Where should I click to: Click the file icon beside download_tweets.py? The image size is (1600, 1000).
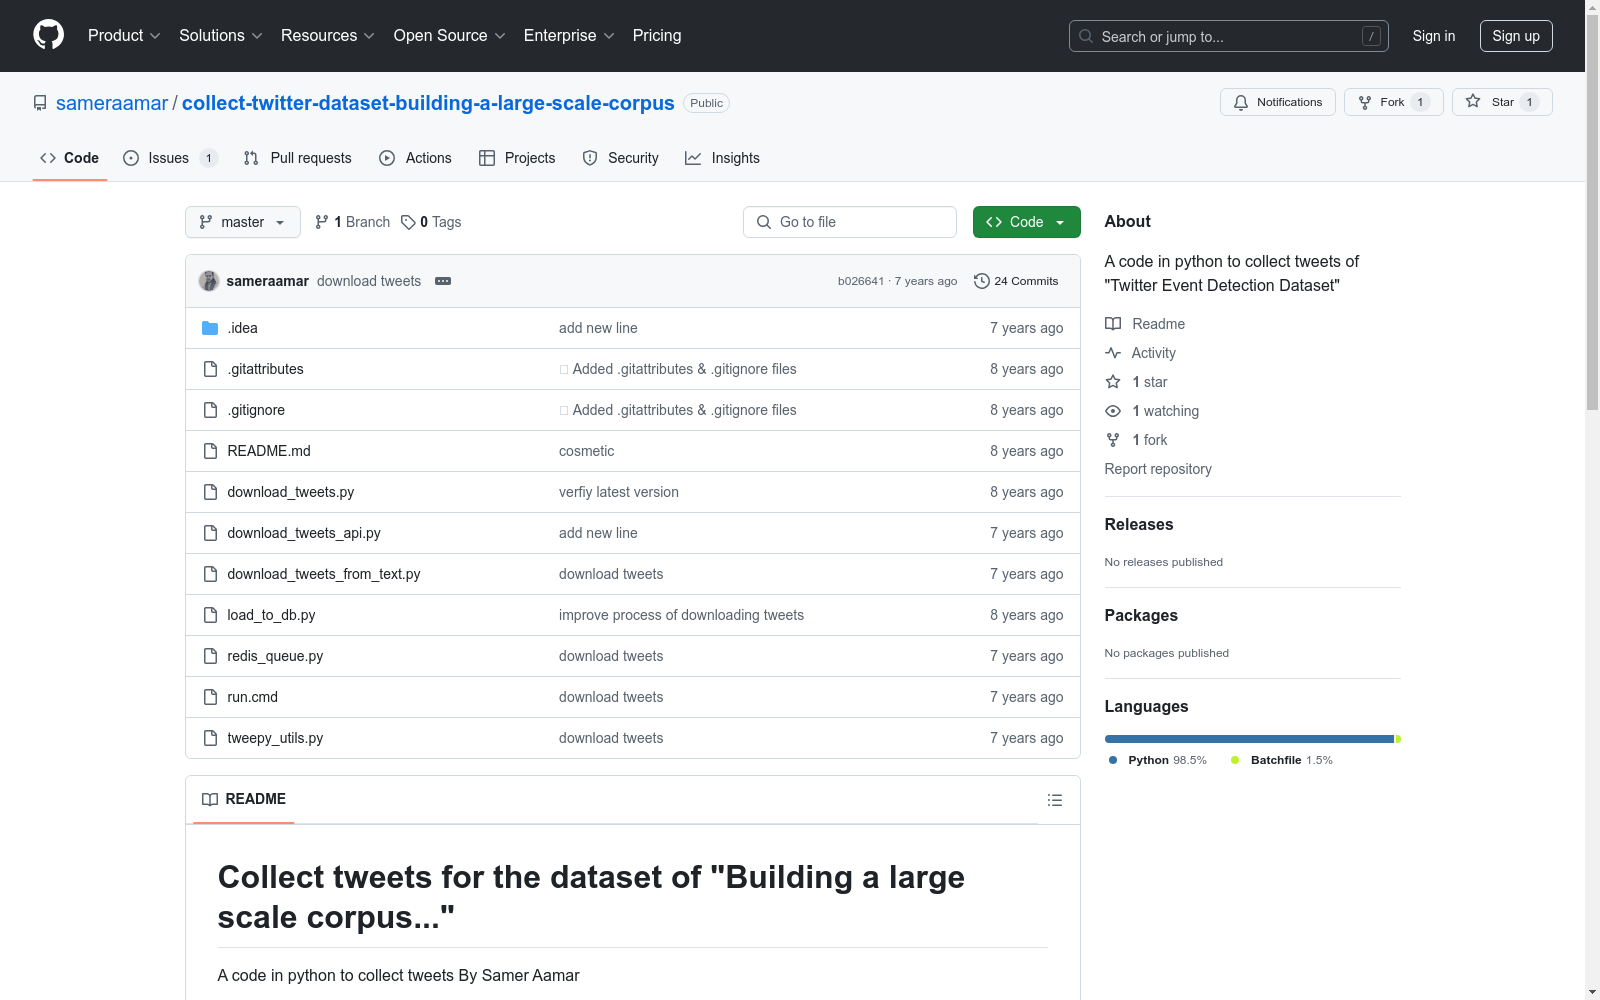point(210,492)
